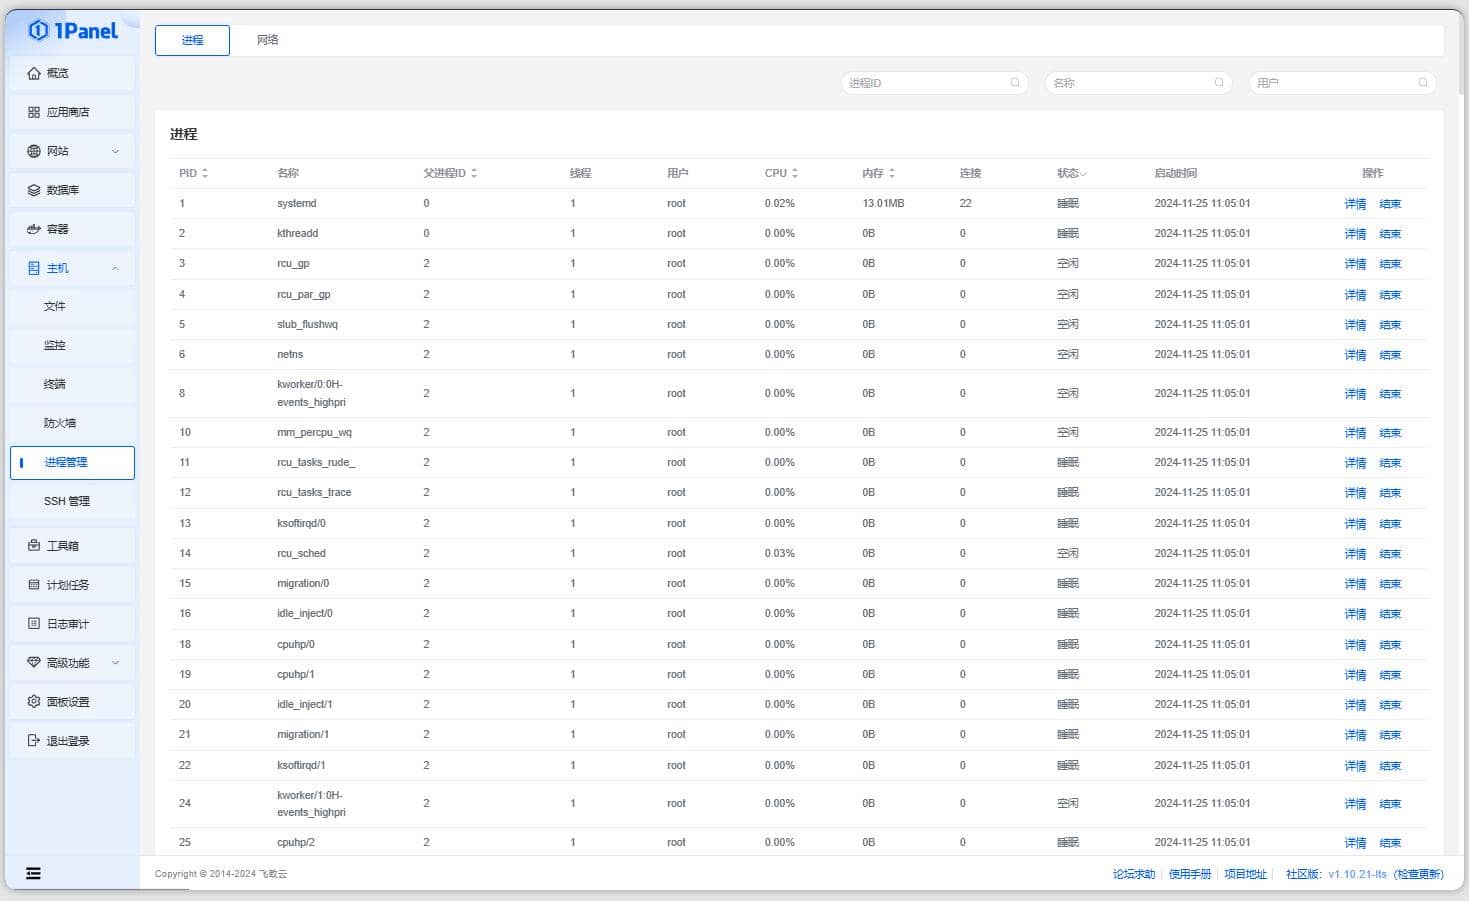This screenshot has width=1469, height=901.
Task: Expand the 网站 submenu
Action: (x=115, y=151)
